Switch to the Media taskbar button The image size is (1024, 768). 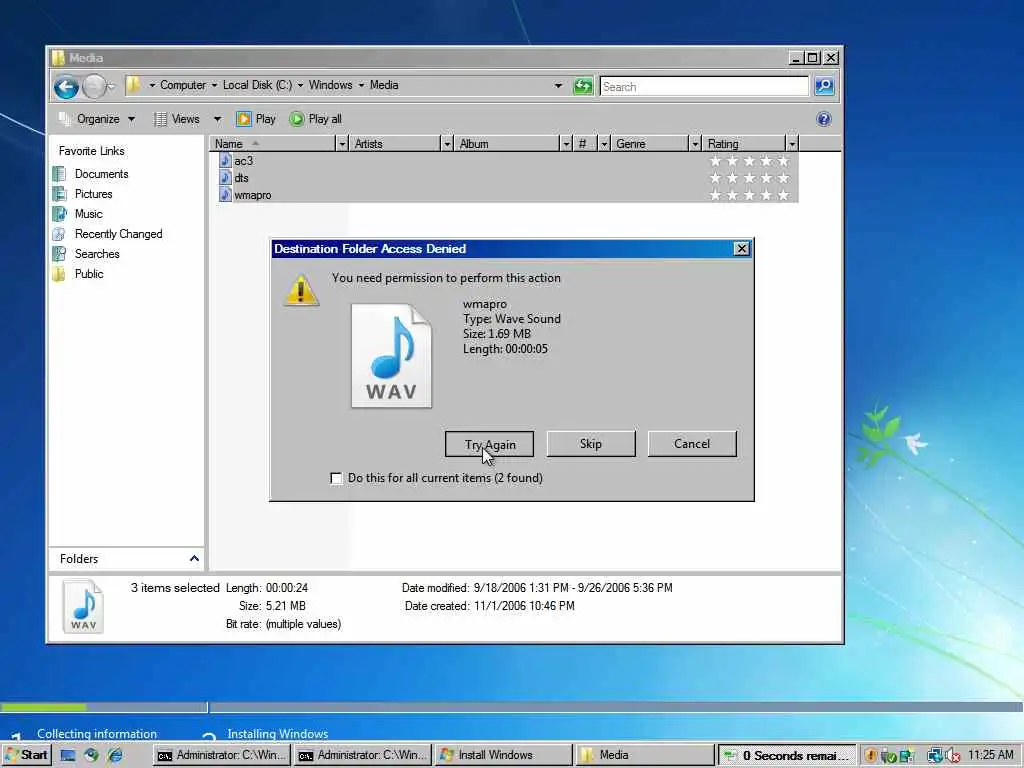pyautogui.click(x=644, y=755)
